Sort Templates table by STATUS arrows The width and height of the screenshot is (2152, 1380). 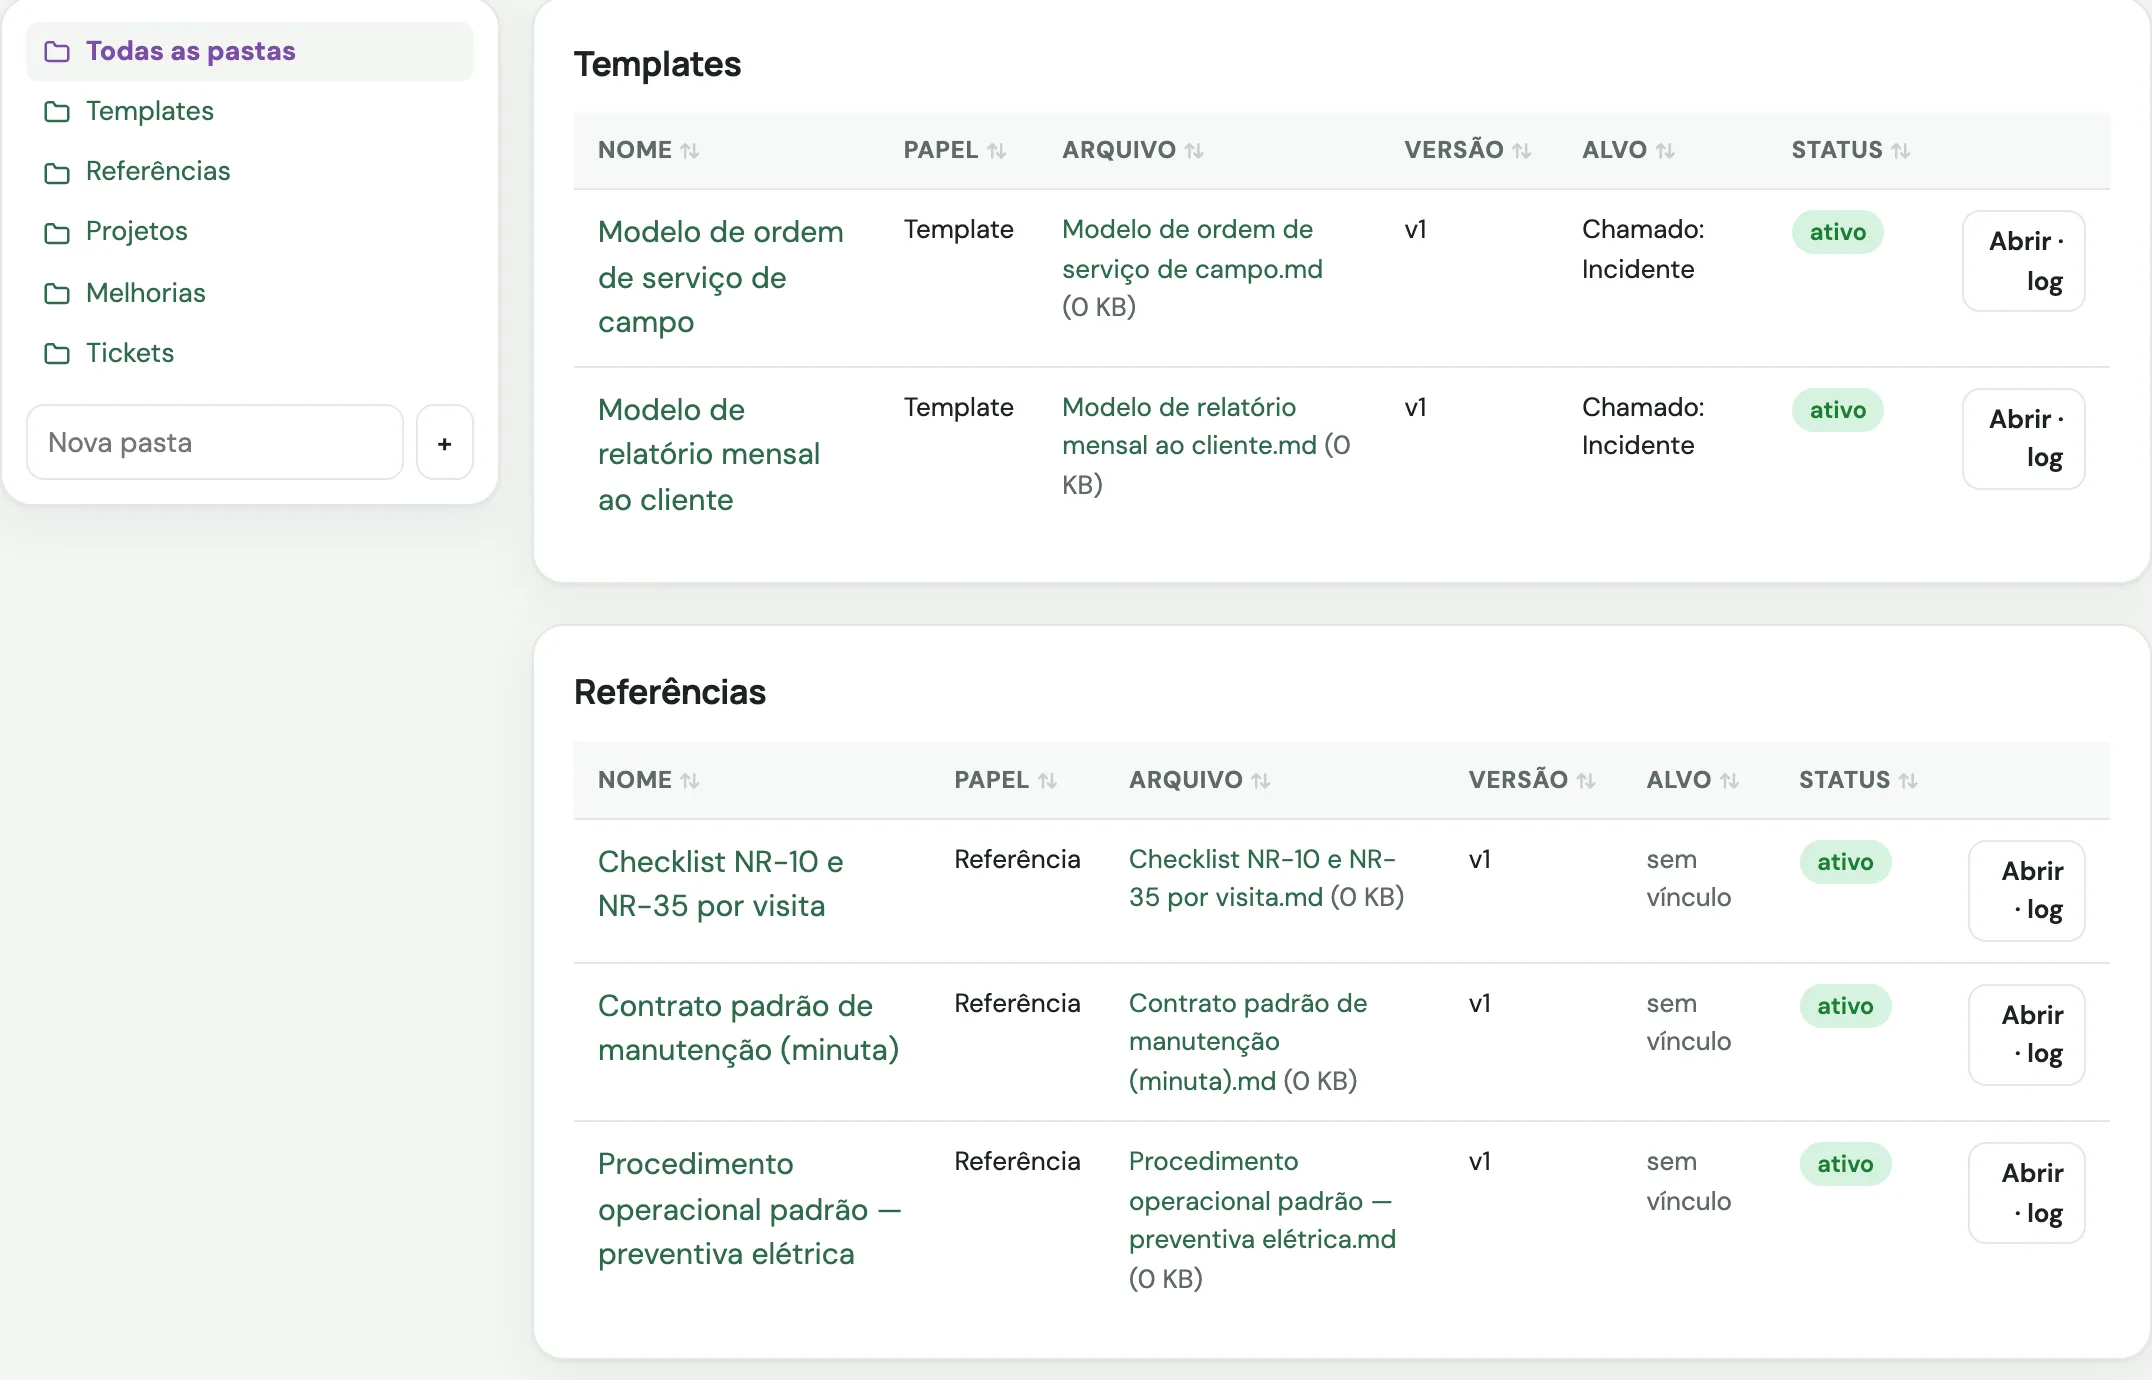coord(1901,151)
